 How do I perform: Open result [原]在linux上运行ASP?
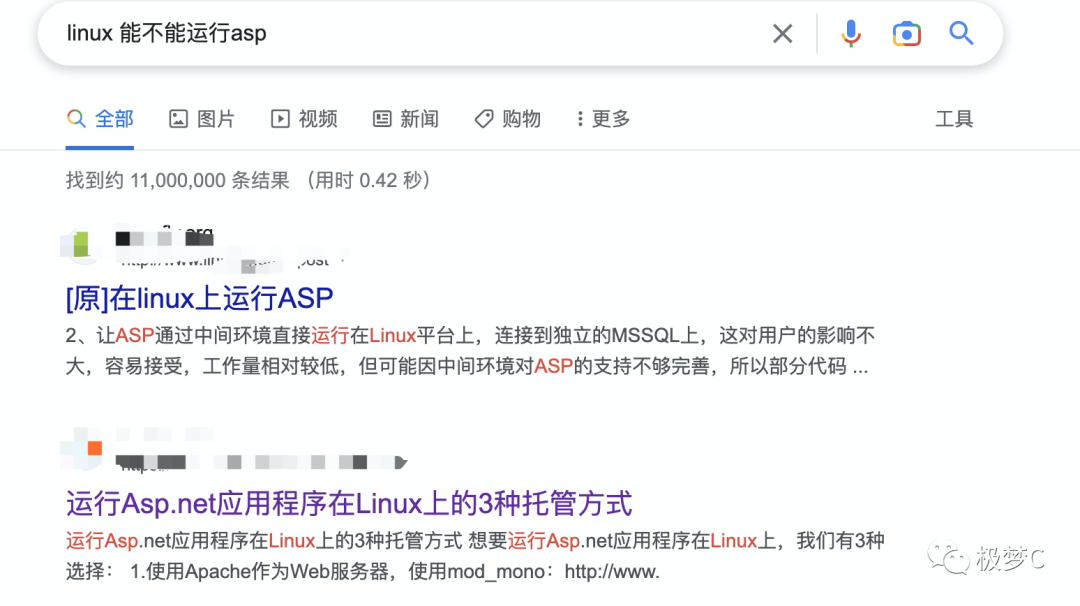point(199,298)
